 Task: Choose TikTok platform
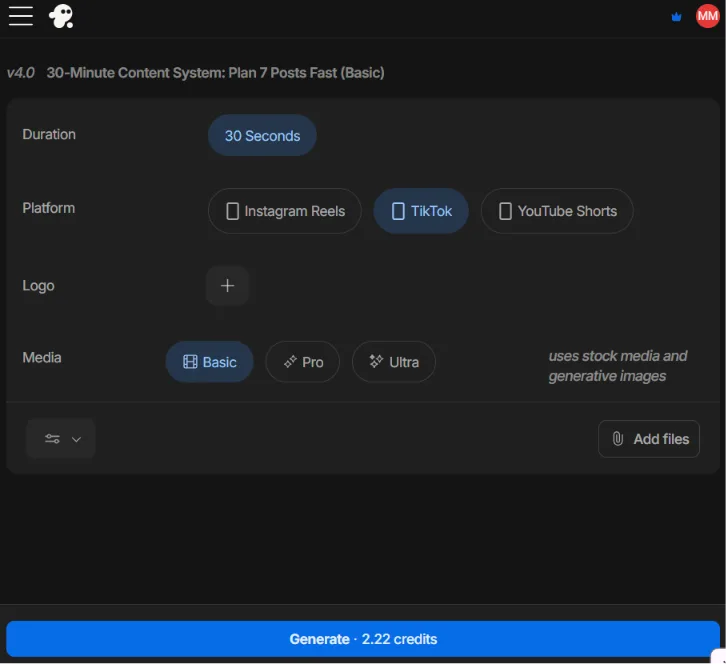point(421,211)
